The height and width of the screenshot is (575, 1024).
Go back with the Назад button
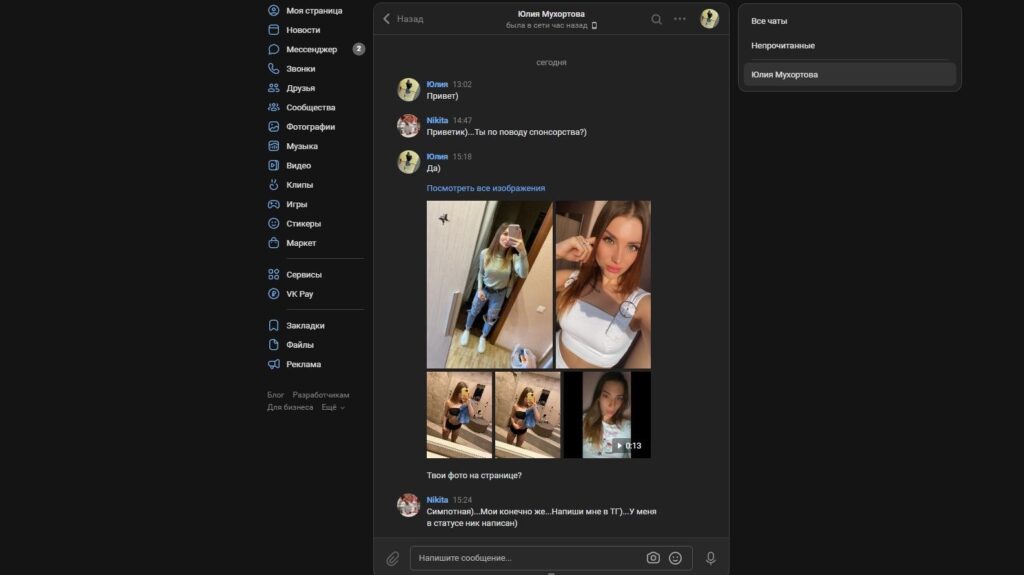point(404,19)
